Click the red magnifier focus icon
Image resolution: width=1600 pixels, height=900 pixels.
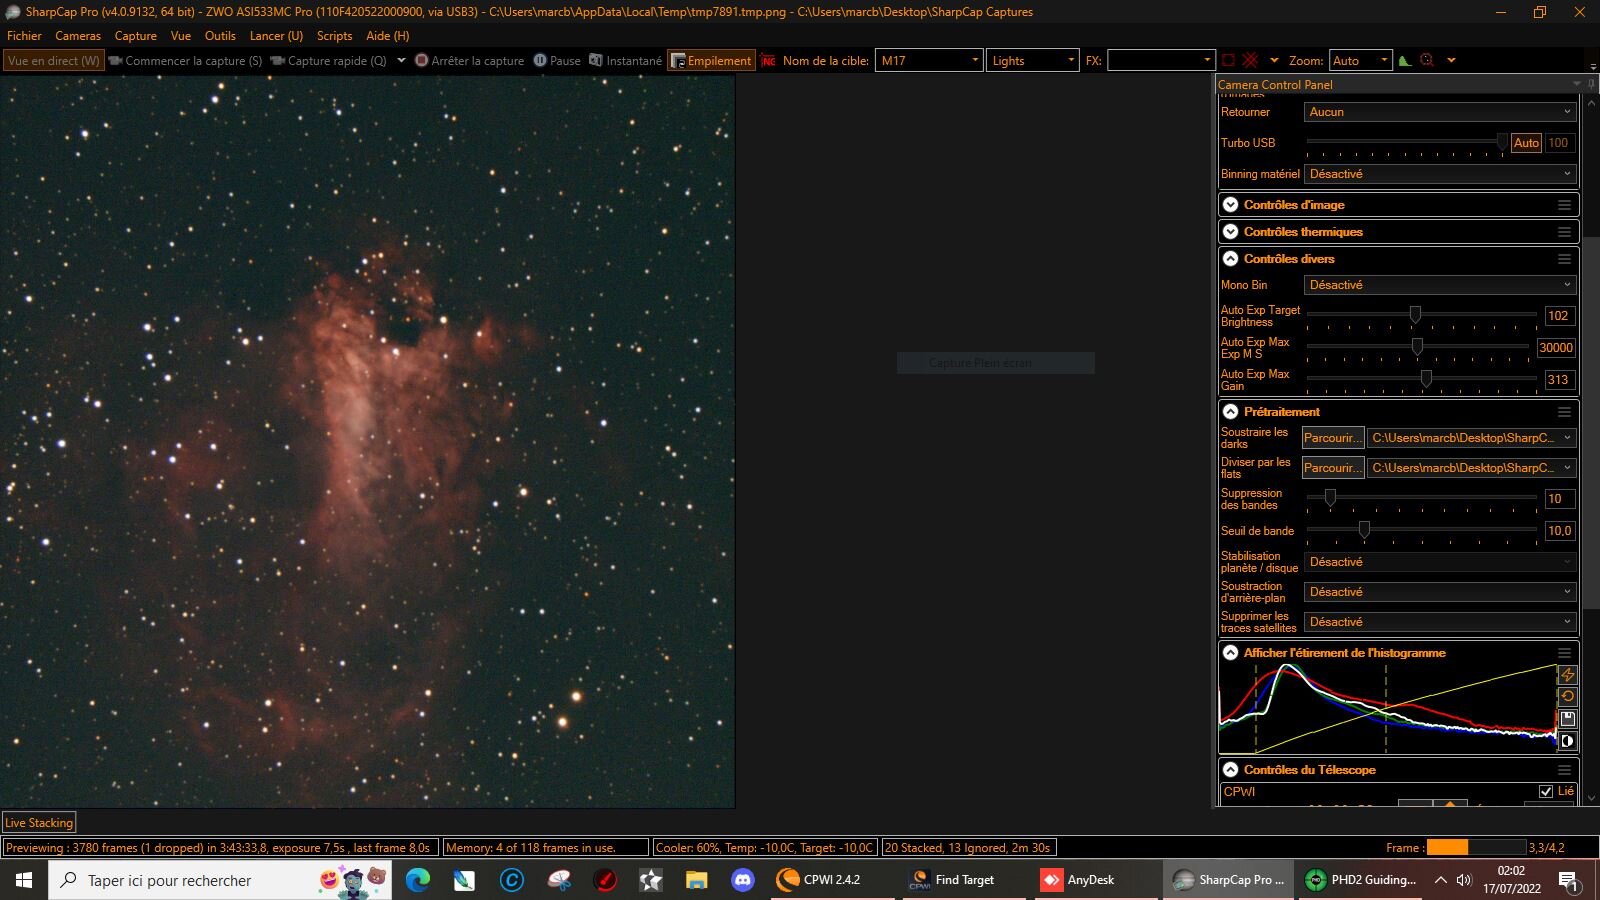pos(1427,60)
